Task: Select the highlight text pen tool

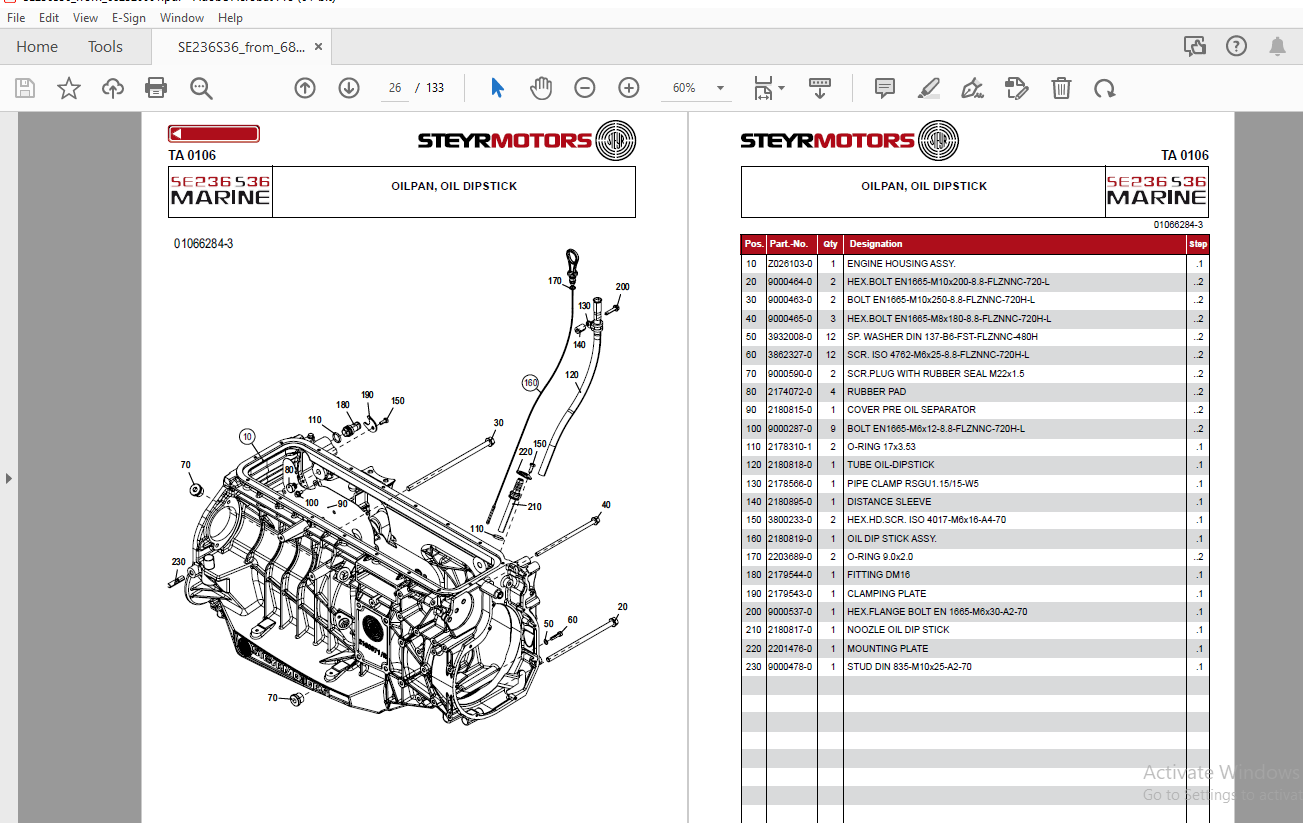Action: pyautogui.click(x=929, y=88)
